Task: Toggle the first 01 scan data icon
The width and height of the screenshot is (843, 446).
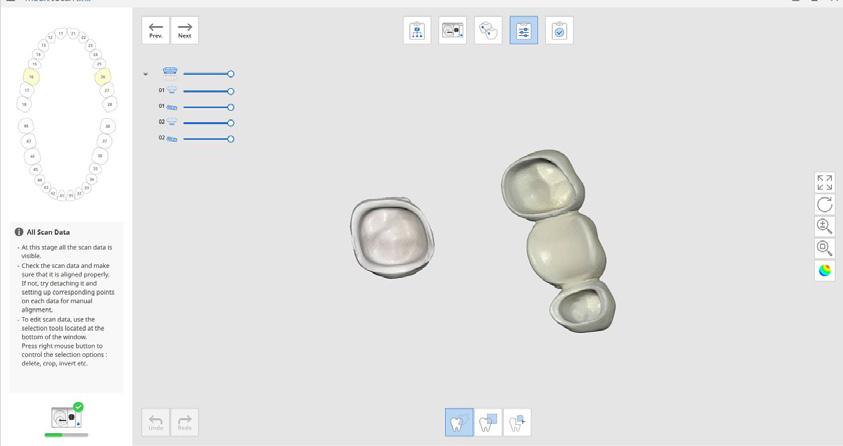Action: click(x=172, y=90)
